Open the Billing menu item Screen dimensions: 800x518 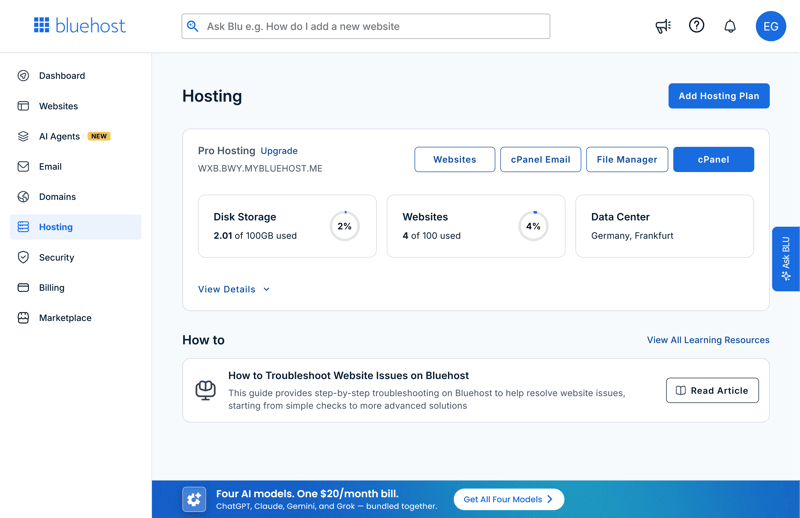pos(76,287)
